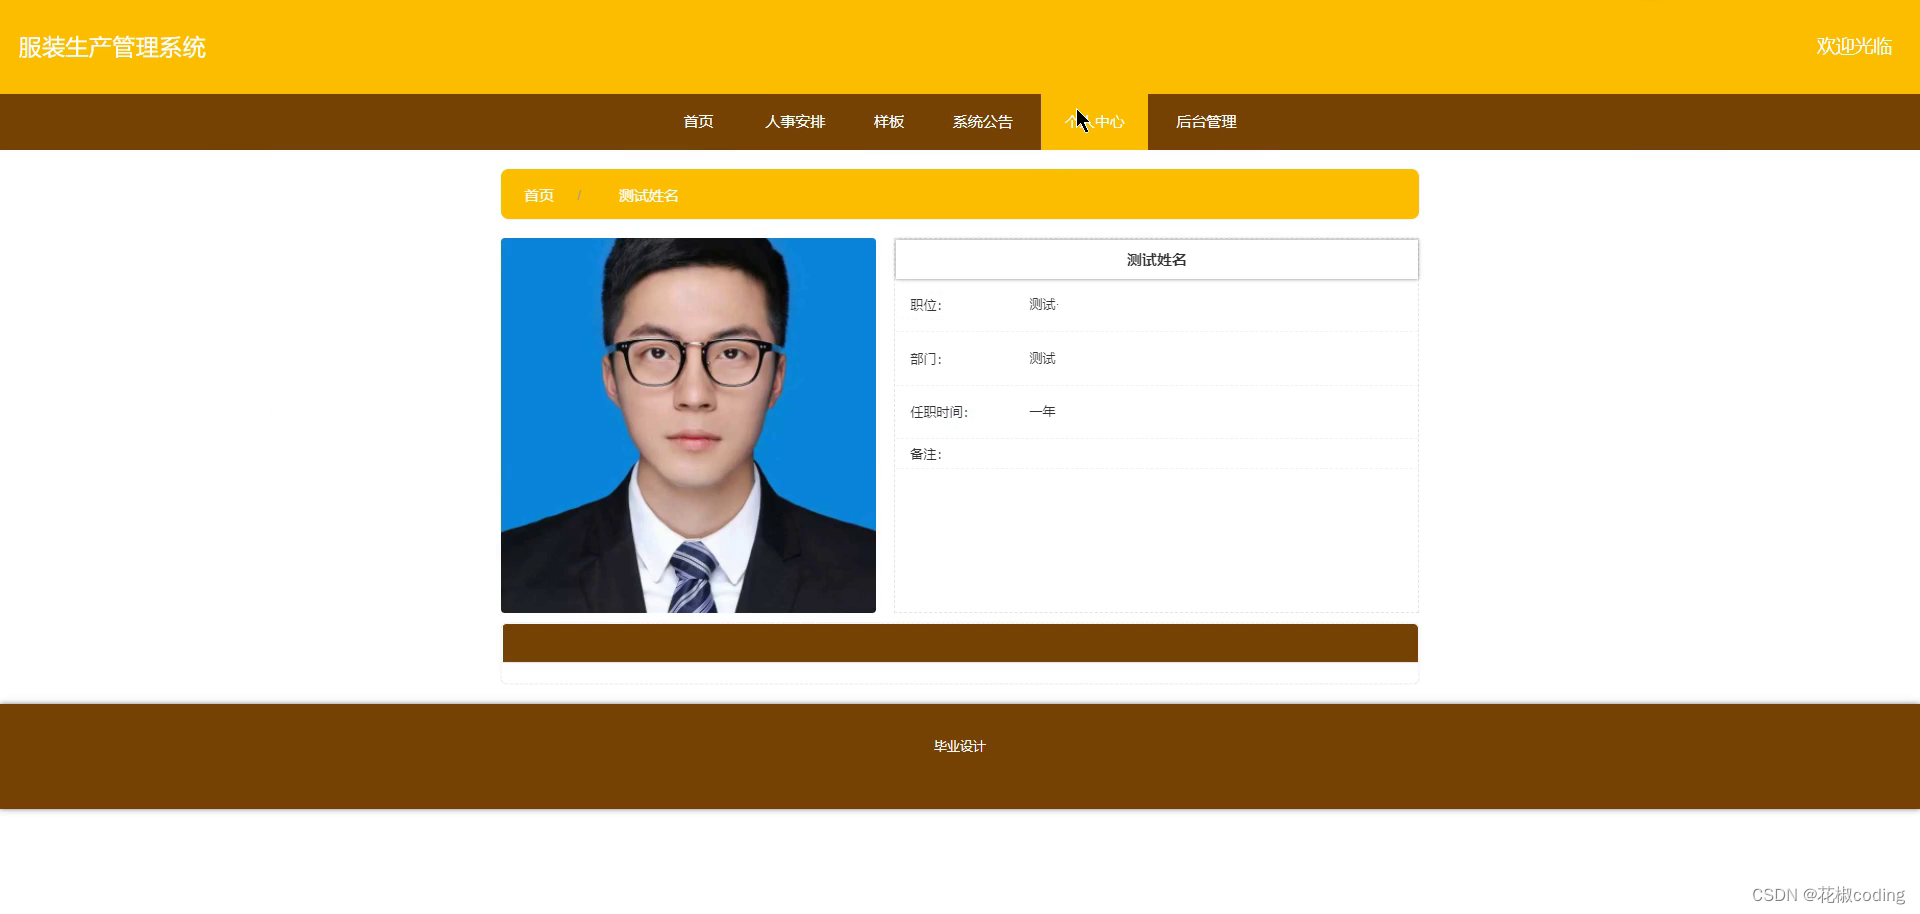
Task: Open the 首页 navigation menu item
Action: coord(697,122)
